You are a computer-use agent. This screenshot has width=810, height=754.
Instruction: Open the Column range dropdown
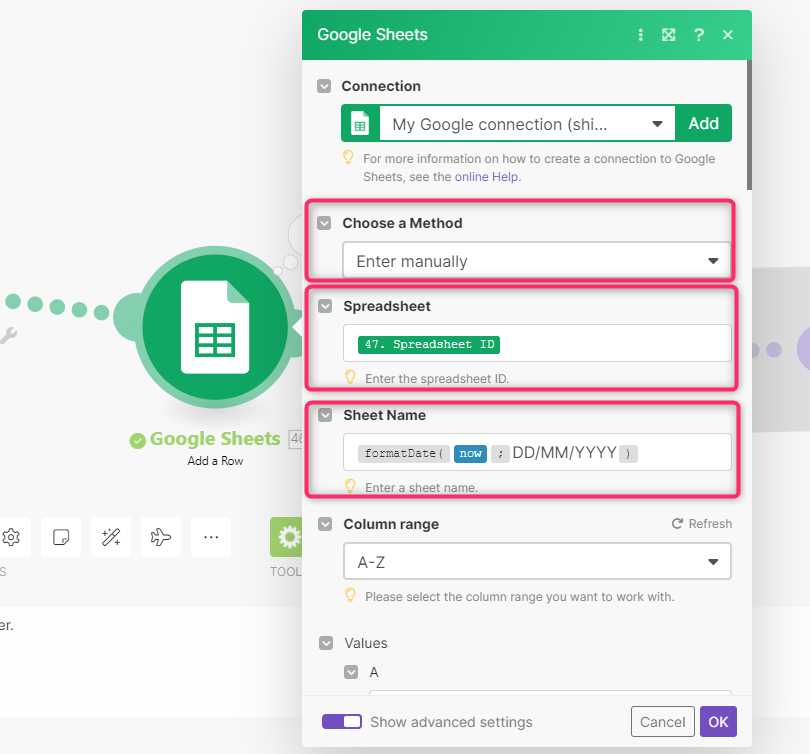(537, 562)
